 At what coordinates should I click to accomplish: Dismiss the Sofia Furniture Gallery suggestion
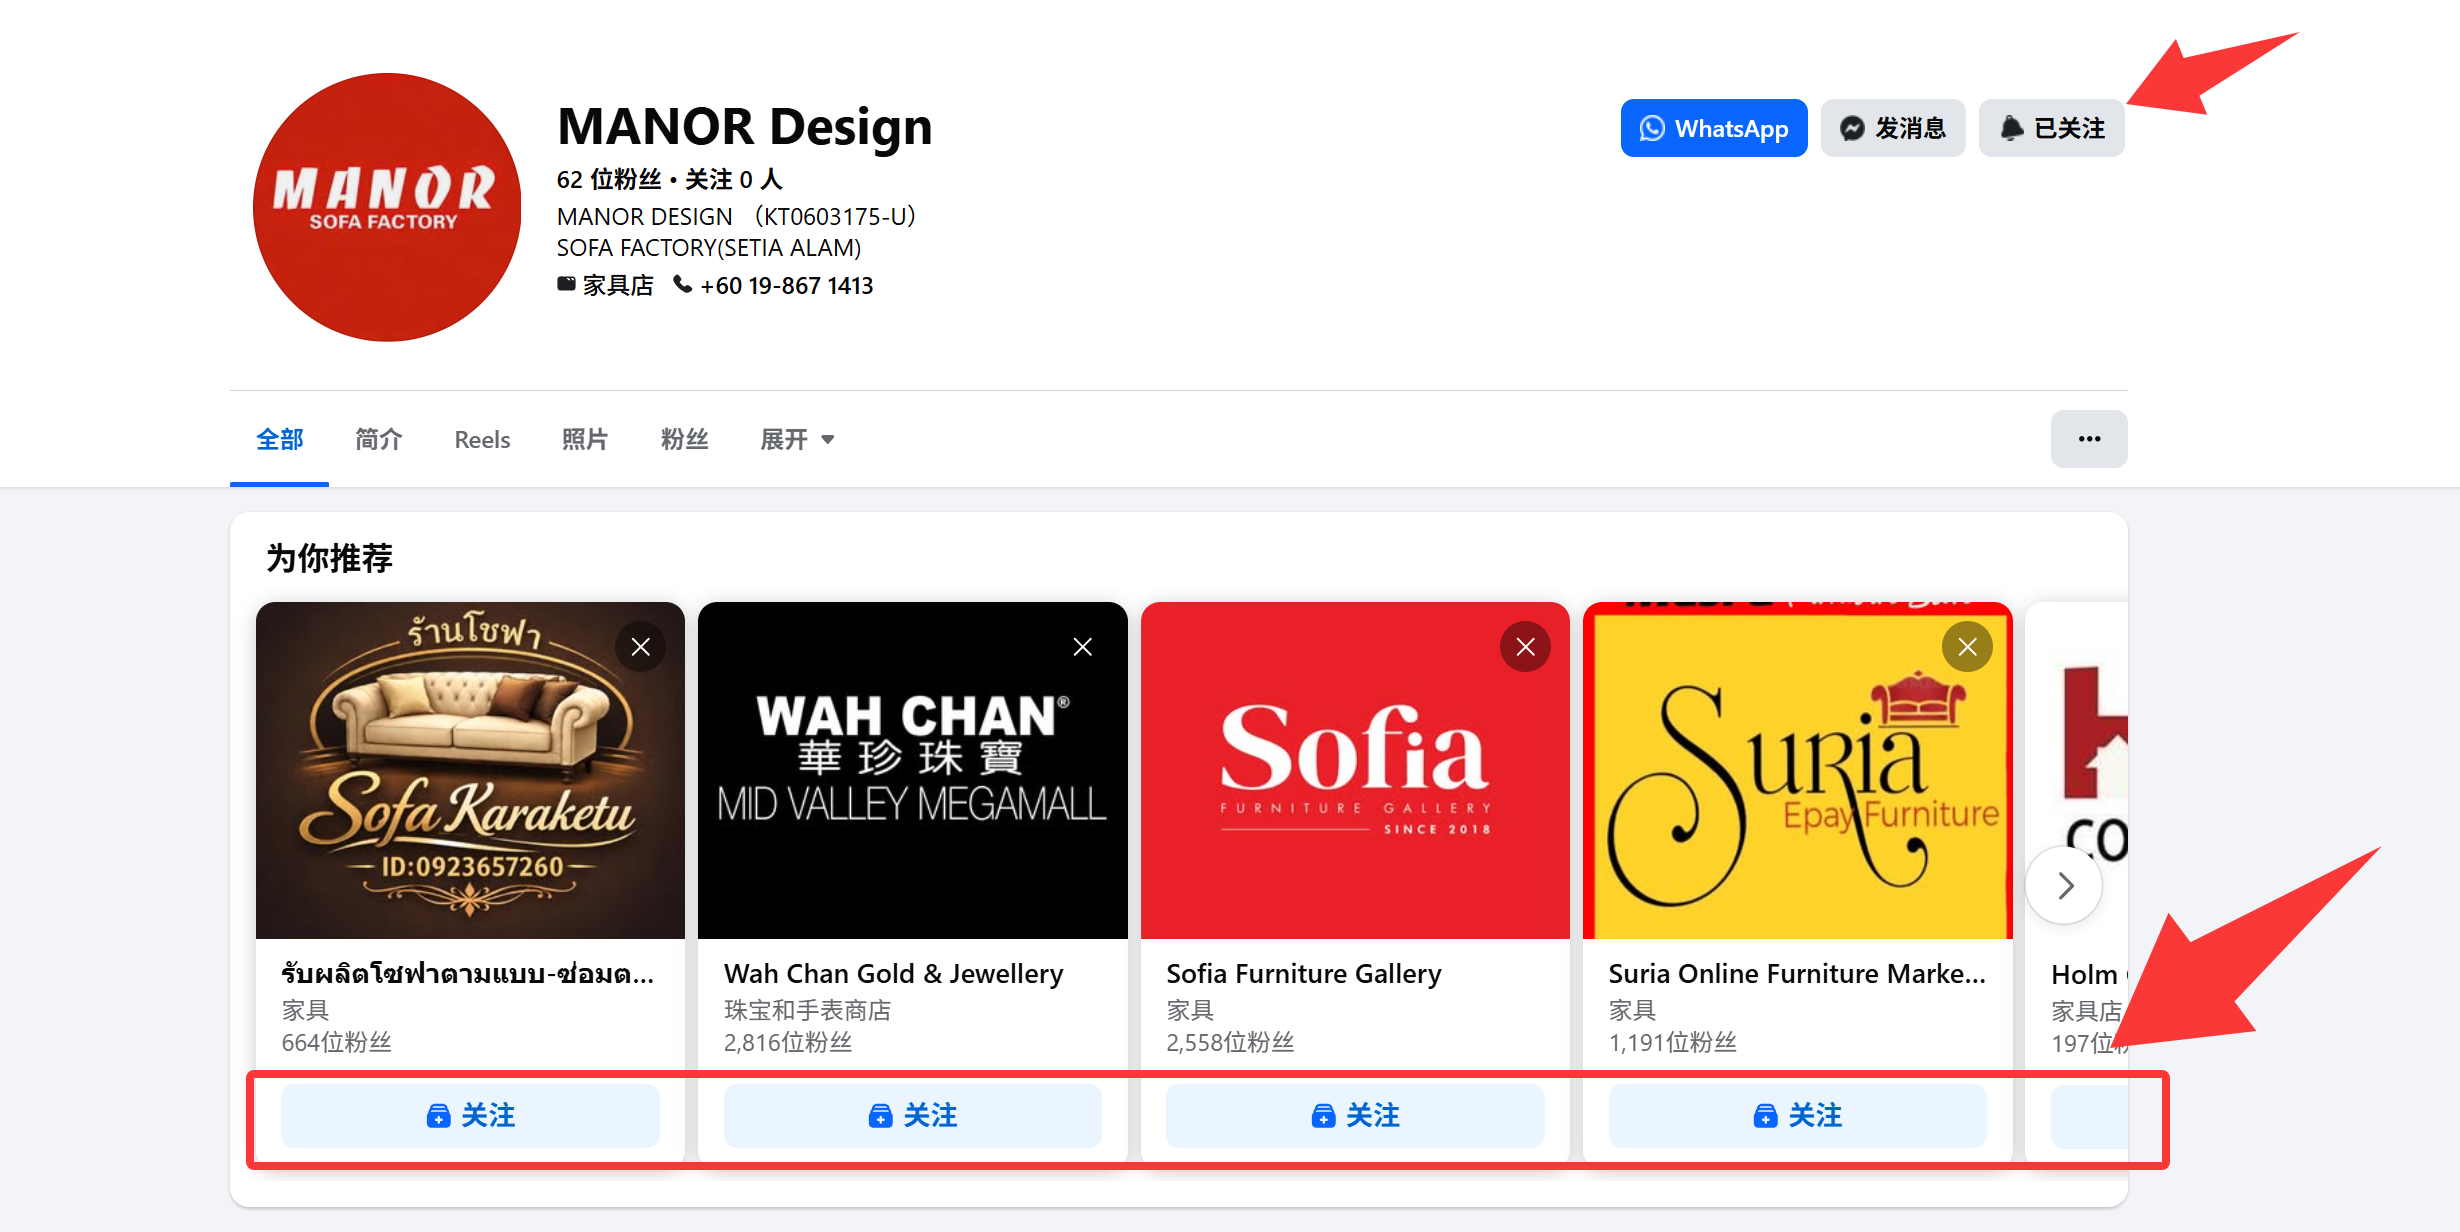click(x=1525, y=647)
